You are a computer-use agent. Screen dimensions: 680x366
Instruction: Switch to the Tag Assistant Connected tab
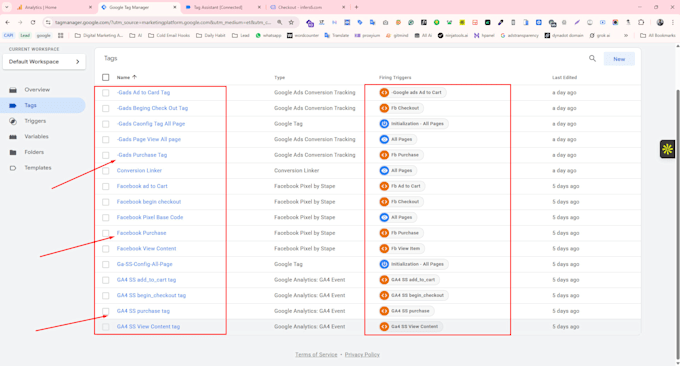[x=222, y=7]
